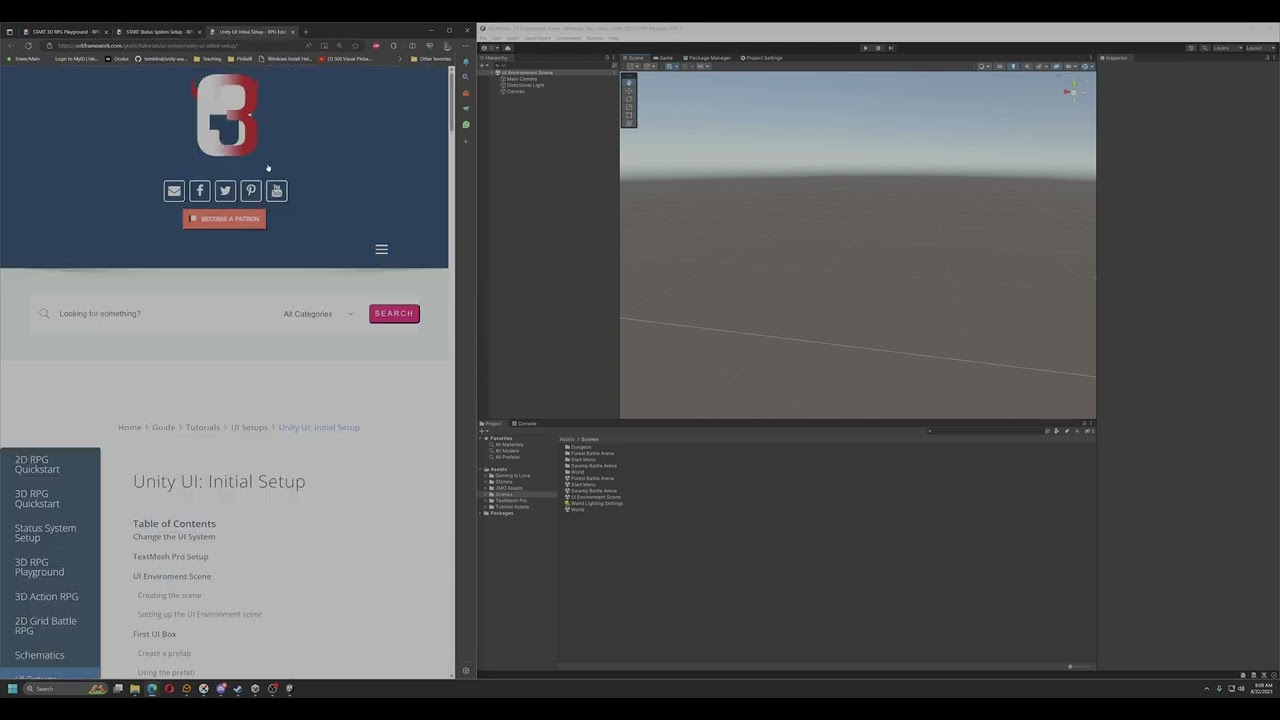
Task: Open the All Categories dropdown
Action: point(318,314)
